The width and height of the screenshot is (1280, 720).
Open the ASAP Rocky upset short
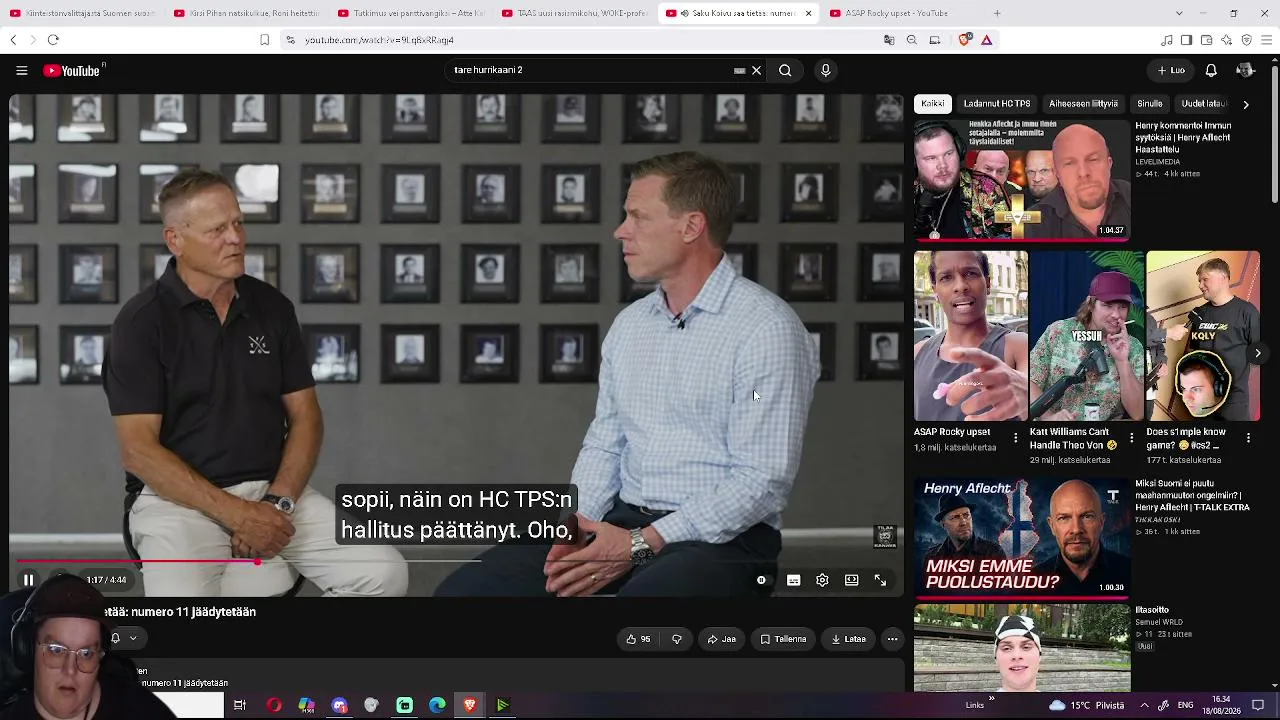971,336
